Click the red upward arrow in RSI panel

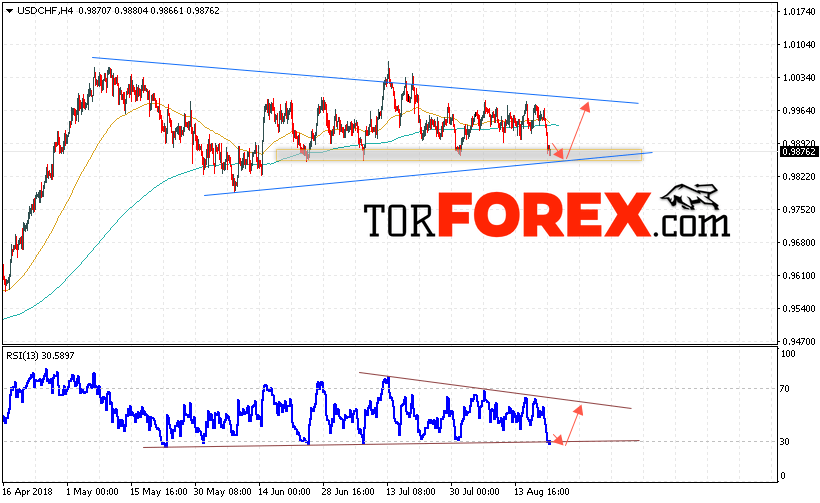coord(574,425)
